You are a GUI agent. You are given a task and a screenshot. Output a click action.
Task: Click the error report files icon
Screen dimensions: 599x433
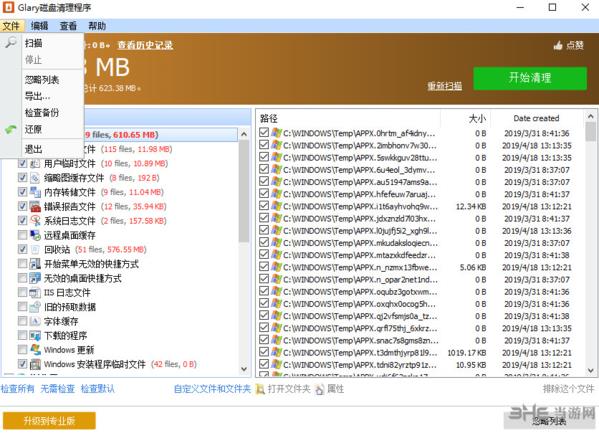pyautogui.click(x=35, y=206)
